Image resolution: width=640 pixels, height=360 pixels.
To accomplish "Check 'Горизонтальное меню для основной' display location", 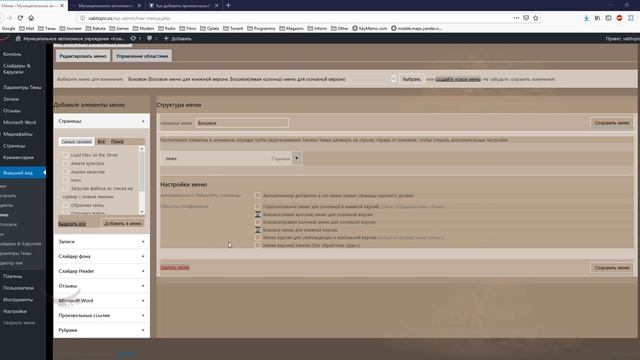I will 258,207.
